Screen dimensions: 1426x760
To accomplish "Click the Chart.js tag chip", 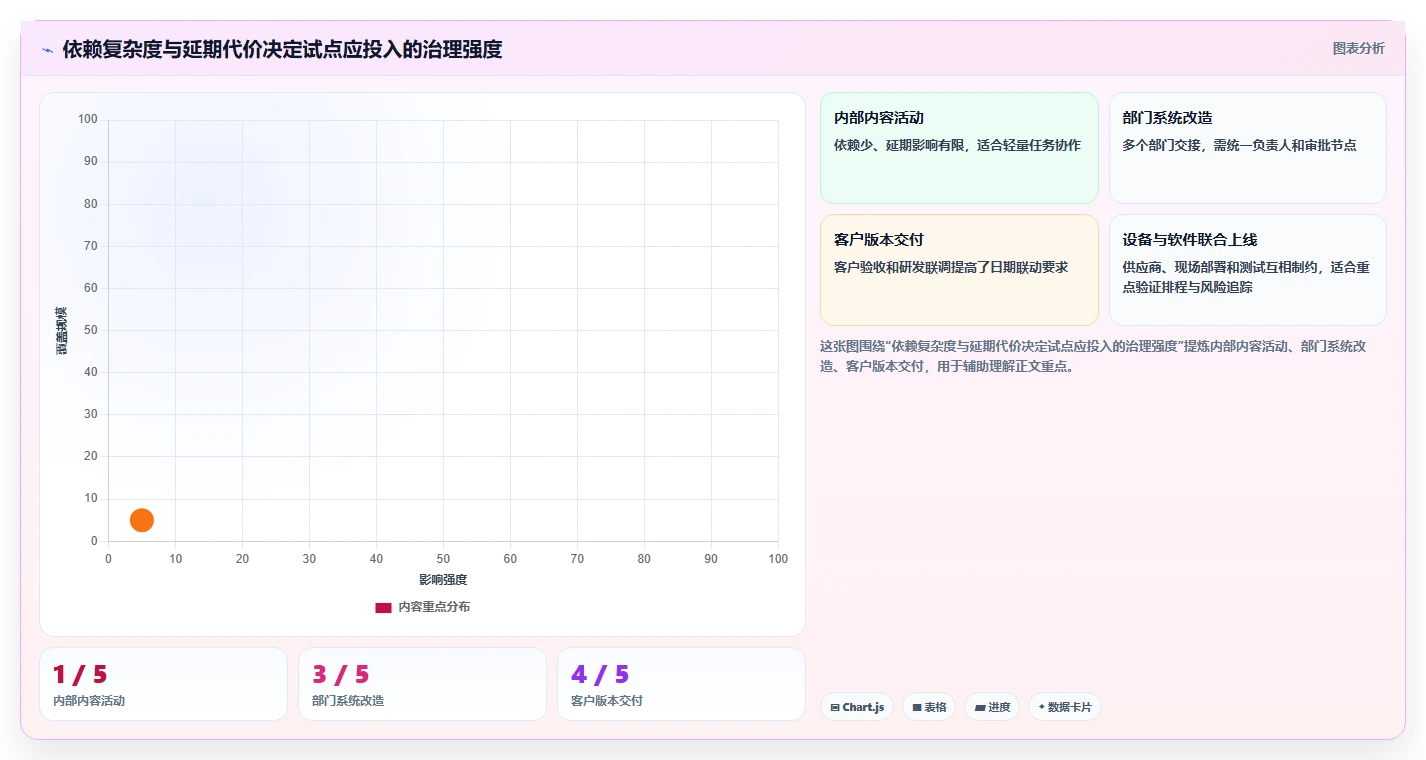I will 857,707.
